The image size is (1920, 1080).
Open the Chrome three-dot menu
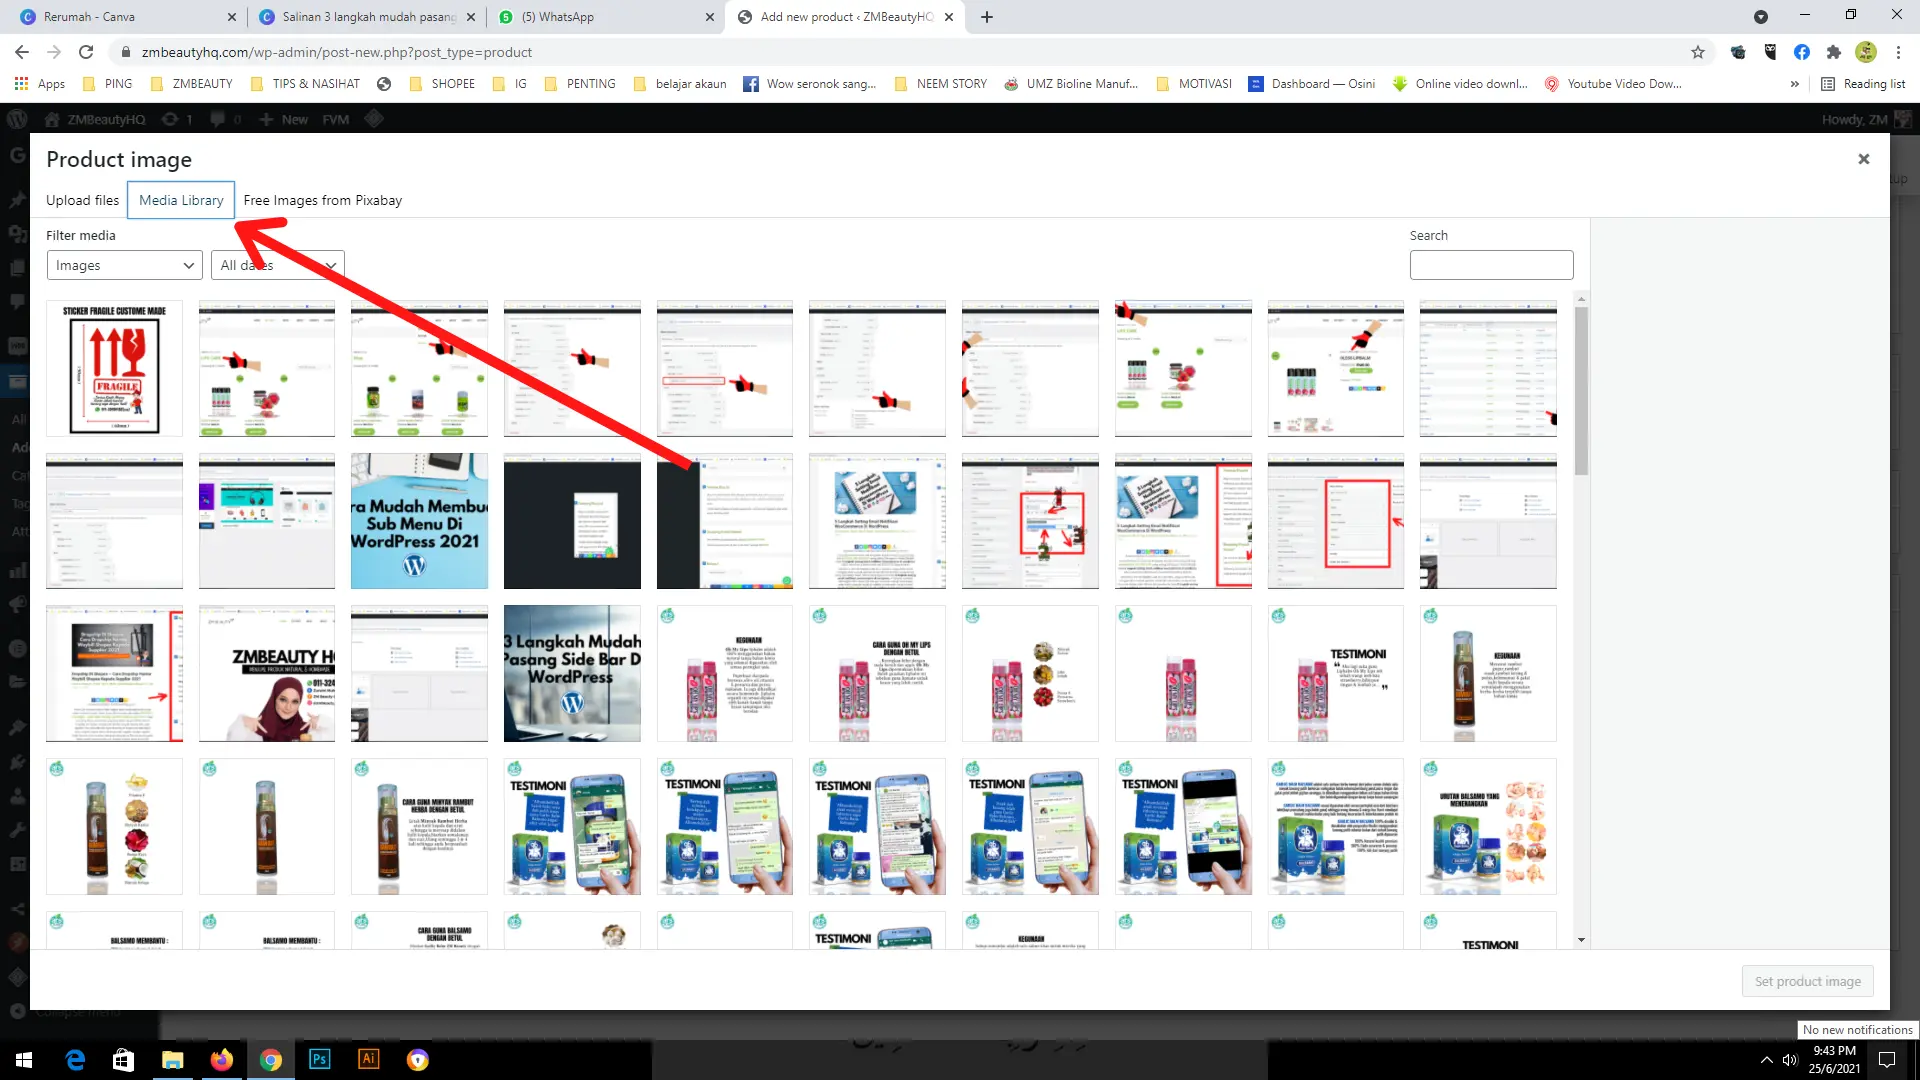(1898, 52)
